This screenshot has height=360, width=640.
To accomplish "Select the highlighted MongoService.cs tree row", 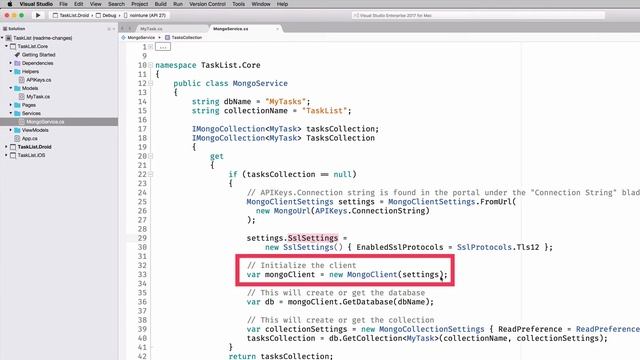I will (59, 122).
